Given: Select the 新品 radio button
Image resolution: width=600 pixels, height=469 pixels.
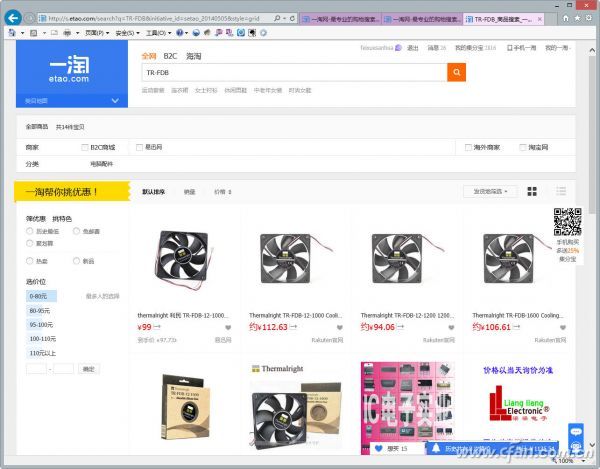Looking at the screenshot, I should pyautogui.click(x=77, y=261).
